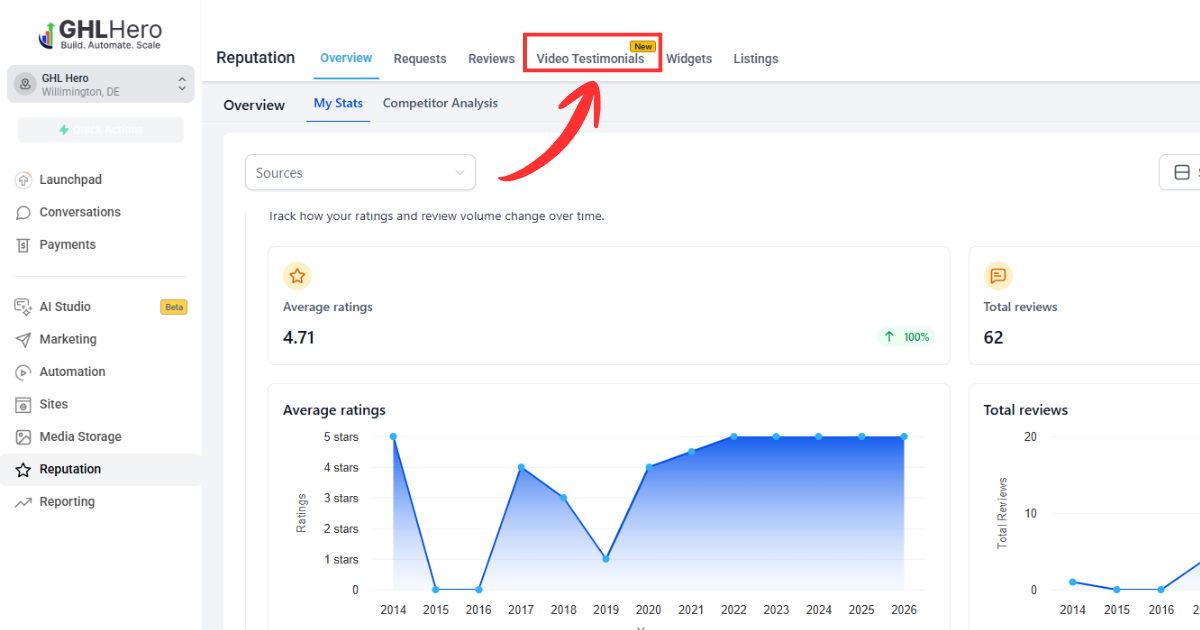This screenshot has width=1200, height=630.
Task: Click the 2022 data point on the Average ratings chart
Action: point(733,436)
